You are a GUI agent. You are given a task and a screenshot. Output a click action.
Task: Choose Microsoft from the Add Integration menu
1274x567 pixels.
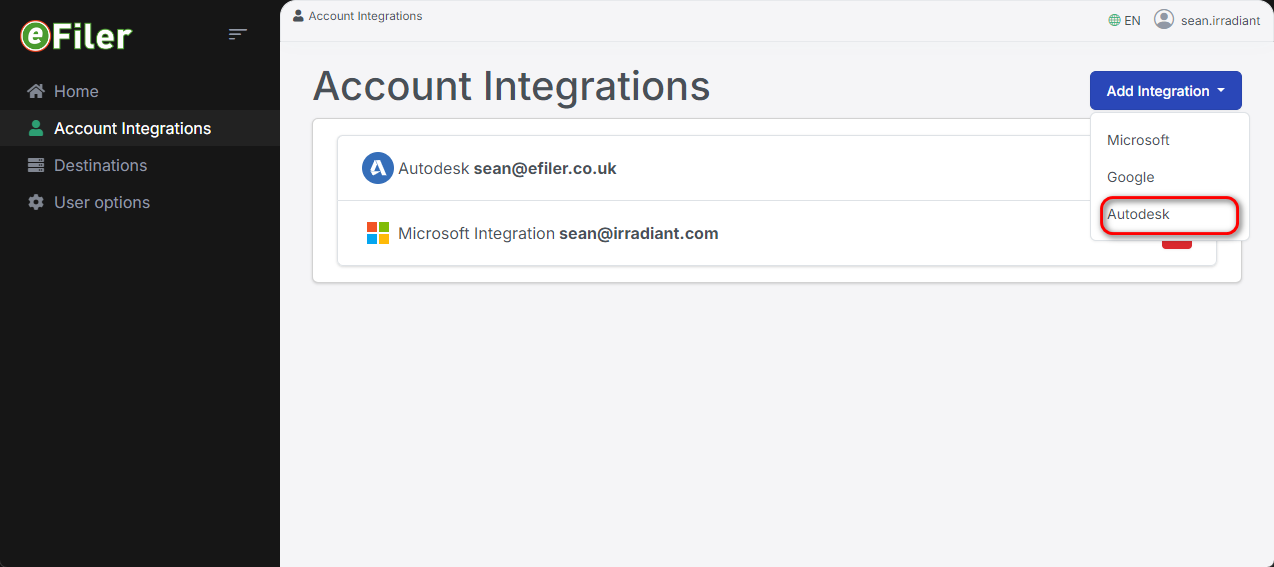(1138, 140)
